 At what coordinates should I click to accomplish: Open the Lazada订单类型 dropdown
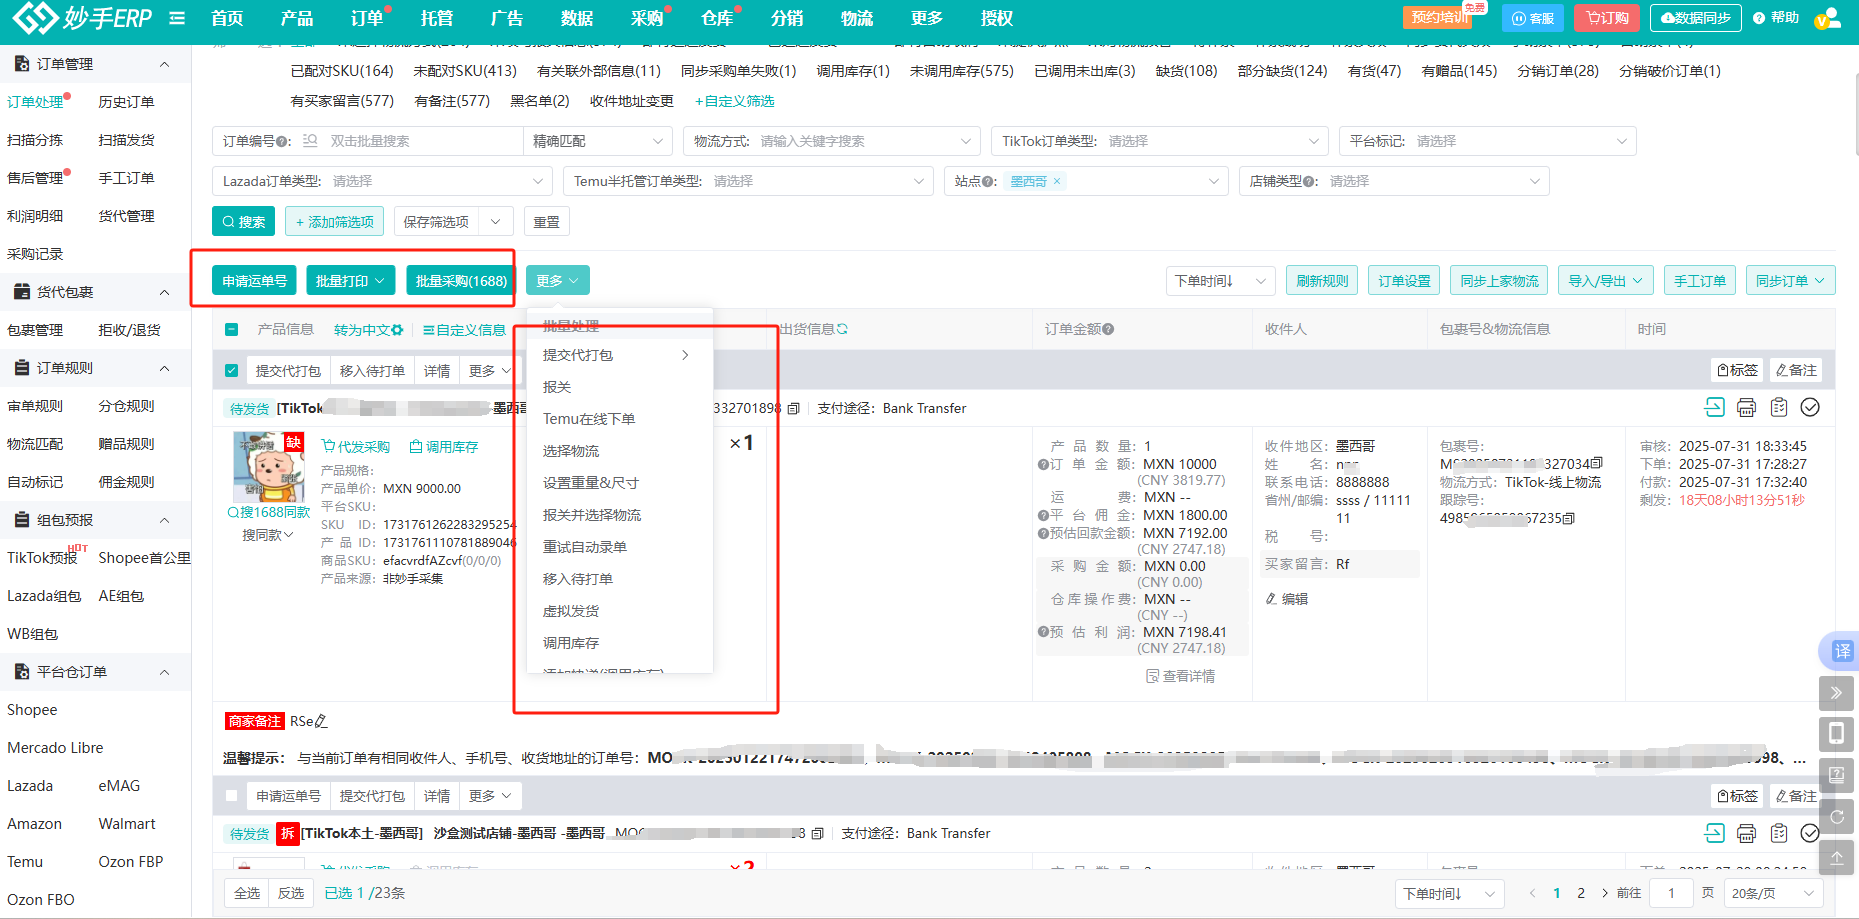382,181
